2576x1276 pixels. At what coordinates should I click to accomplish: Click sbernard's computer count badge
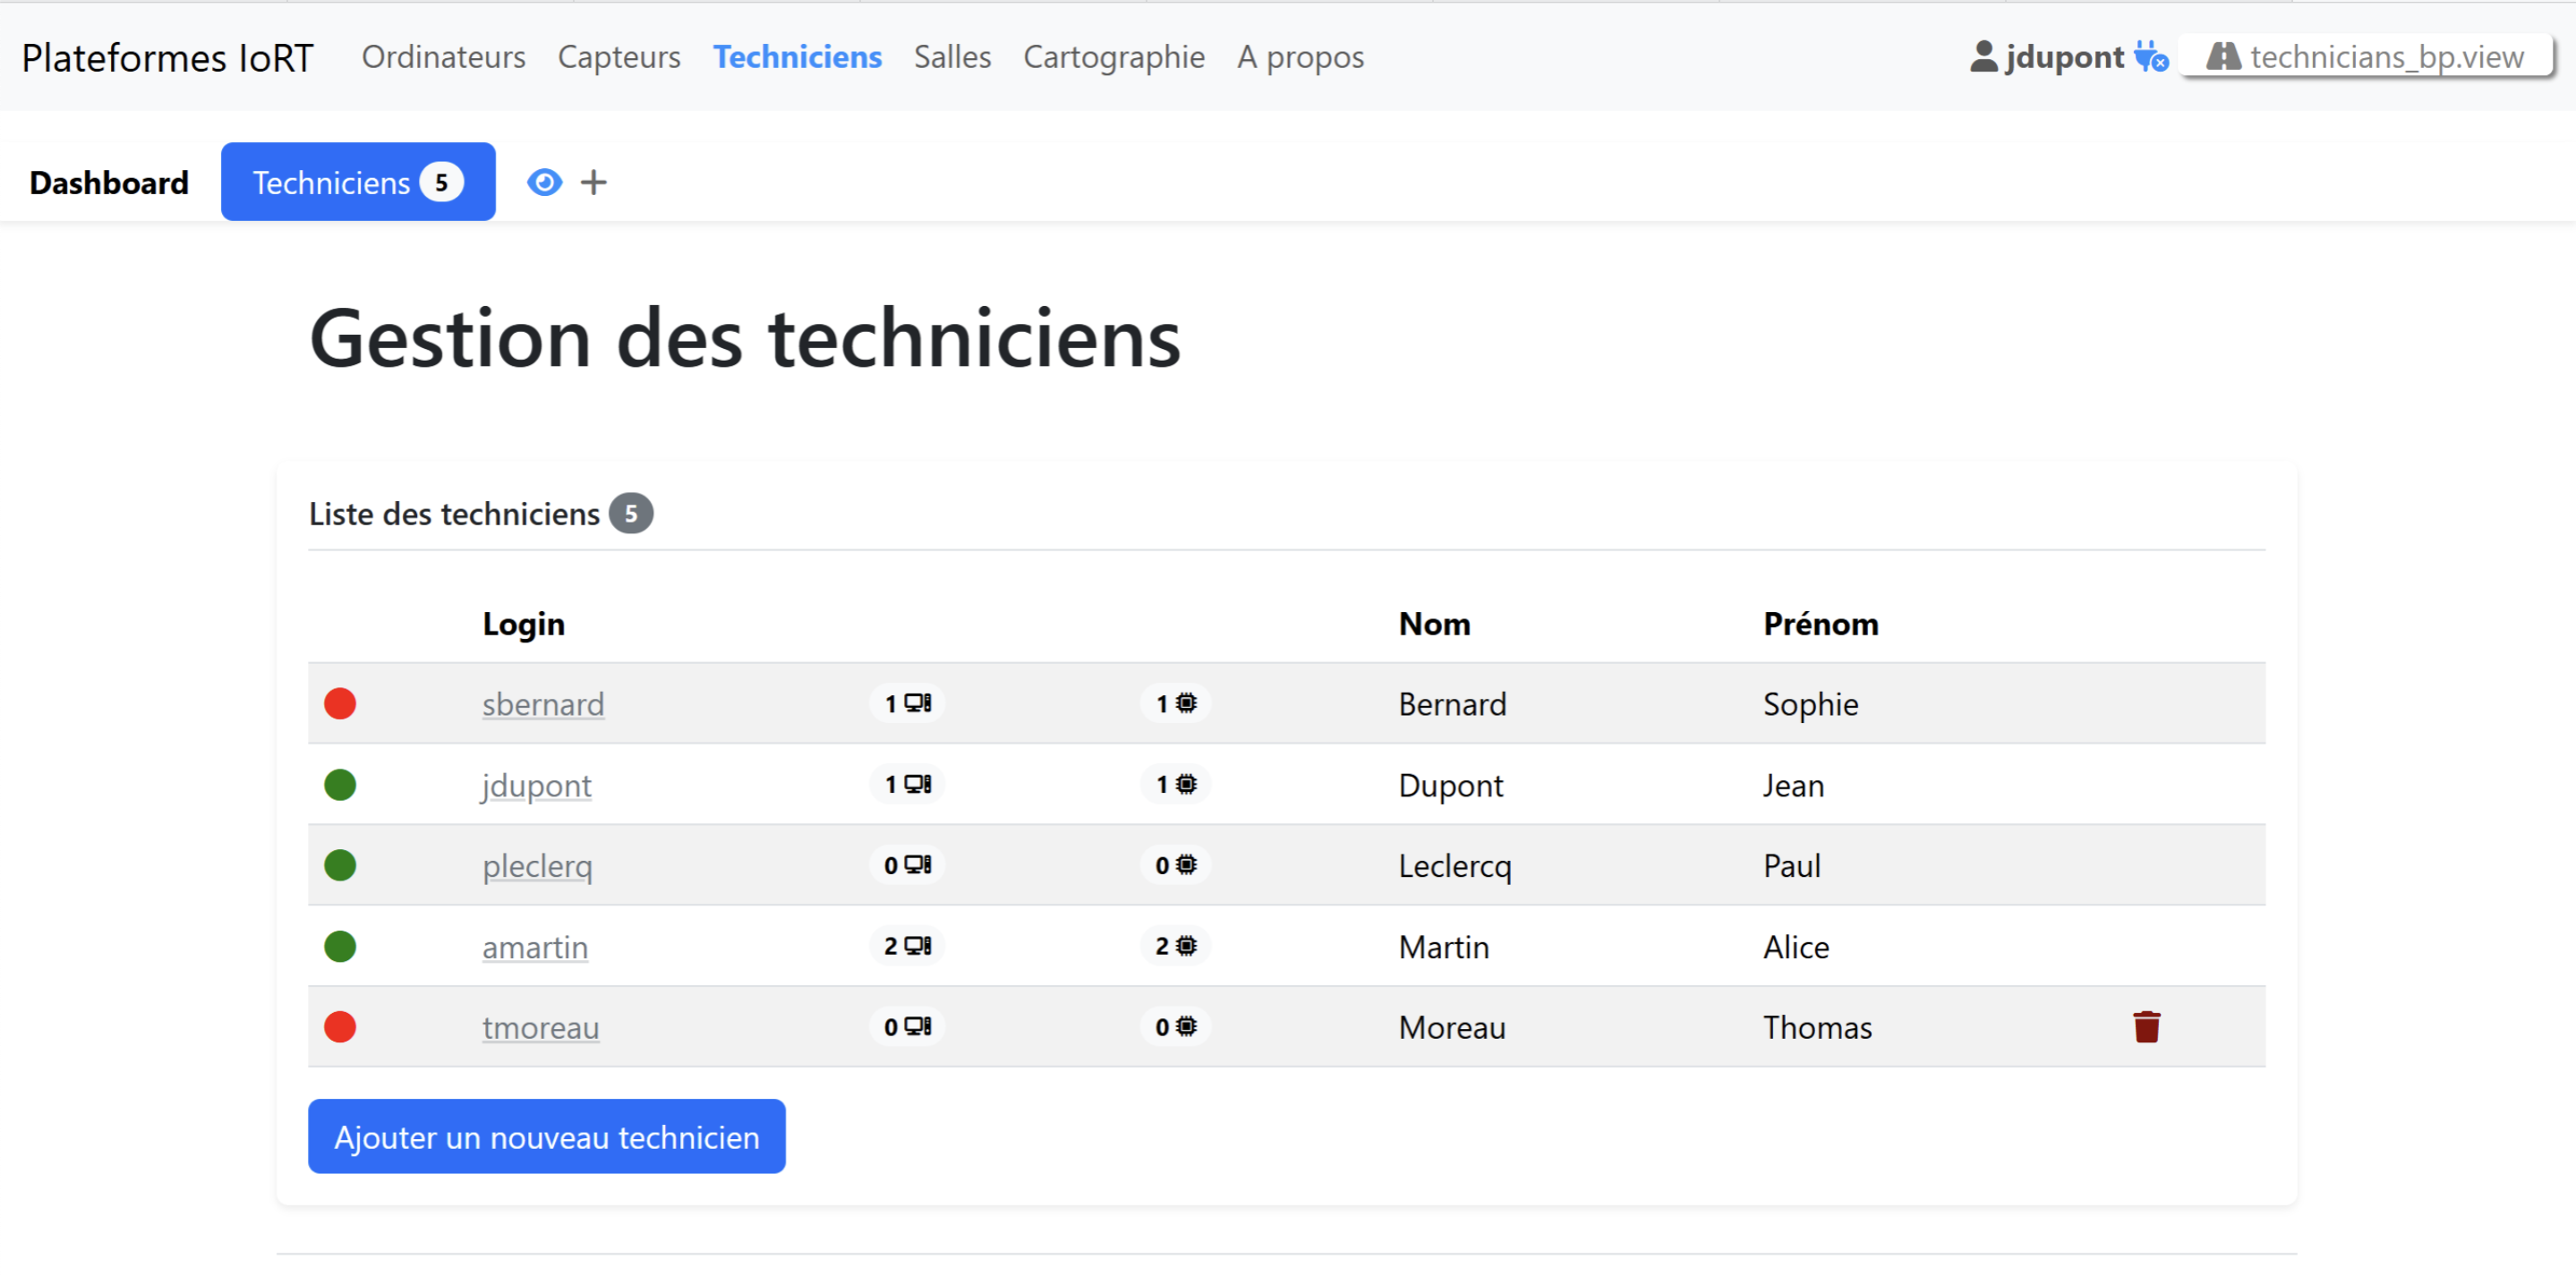click(x=907, y=703)
